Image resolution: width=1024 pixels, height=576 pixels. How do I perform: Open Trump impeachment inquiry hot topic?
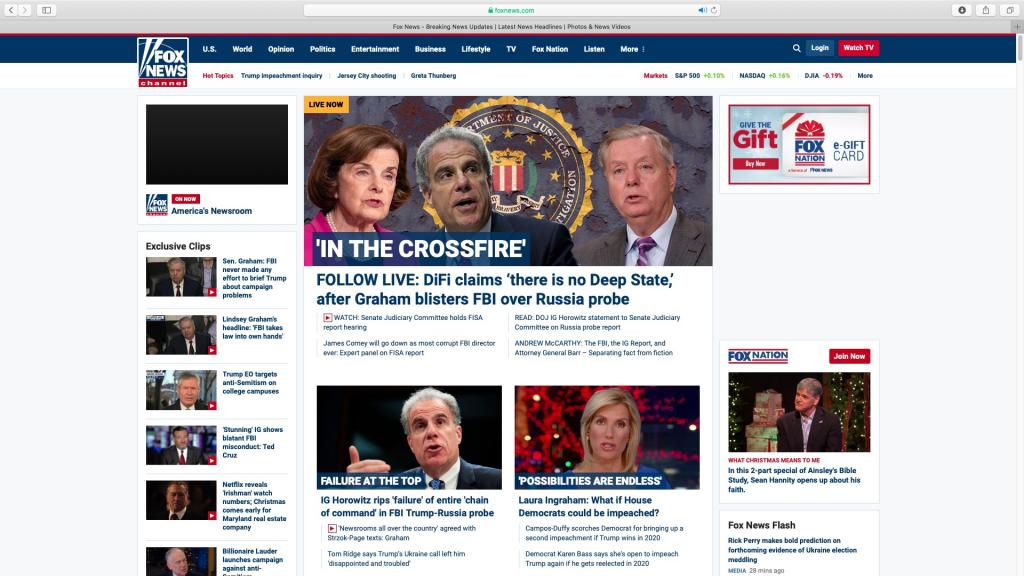(x=281, y=76)
